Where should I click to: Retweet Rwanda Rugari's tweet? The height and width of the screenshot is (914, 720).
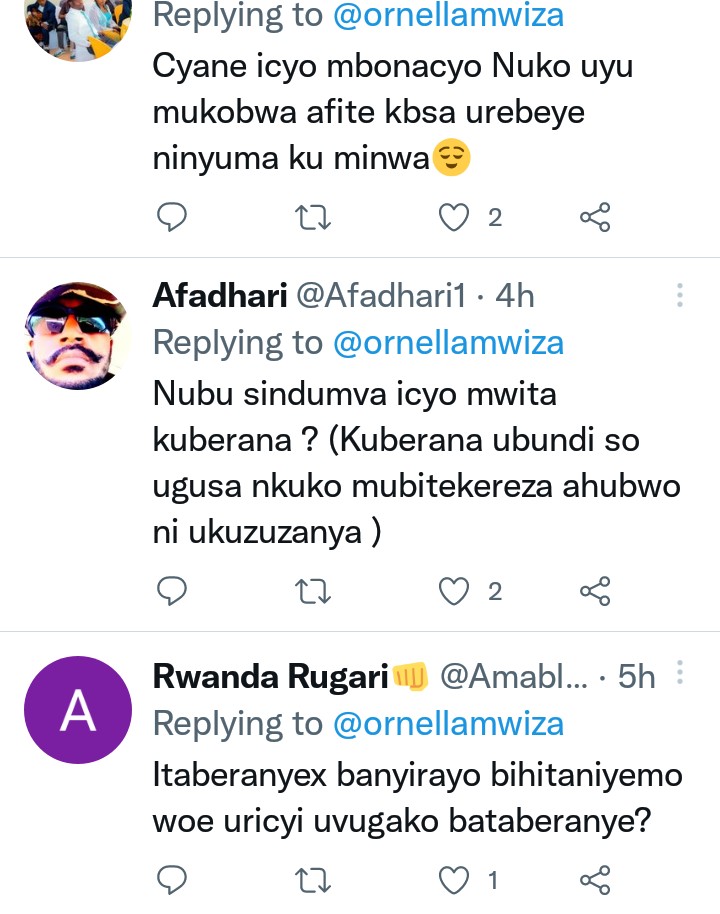coord(315,880)
